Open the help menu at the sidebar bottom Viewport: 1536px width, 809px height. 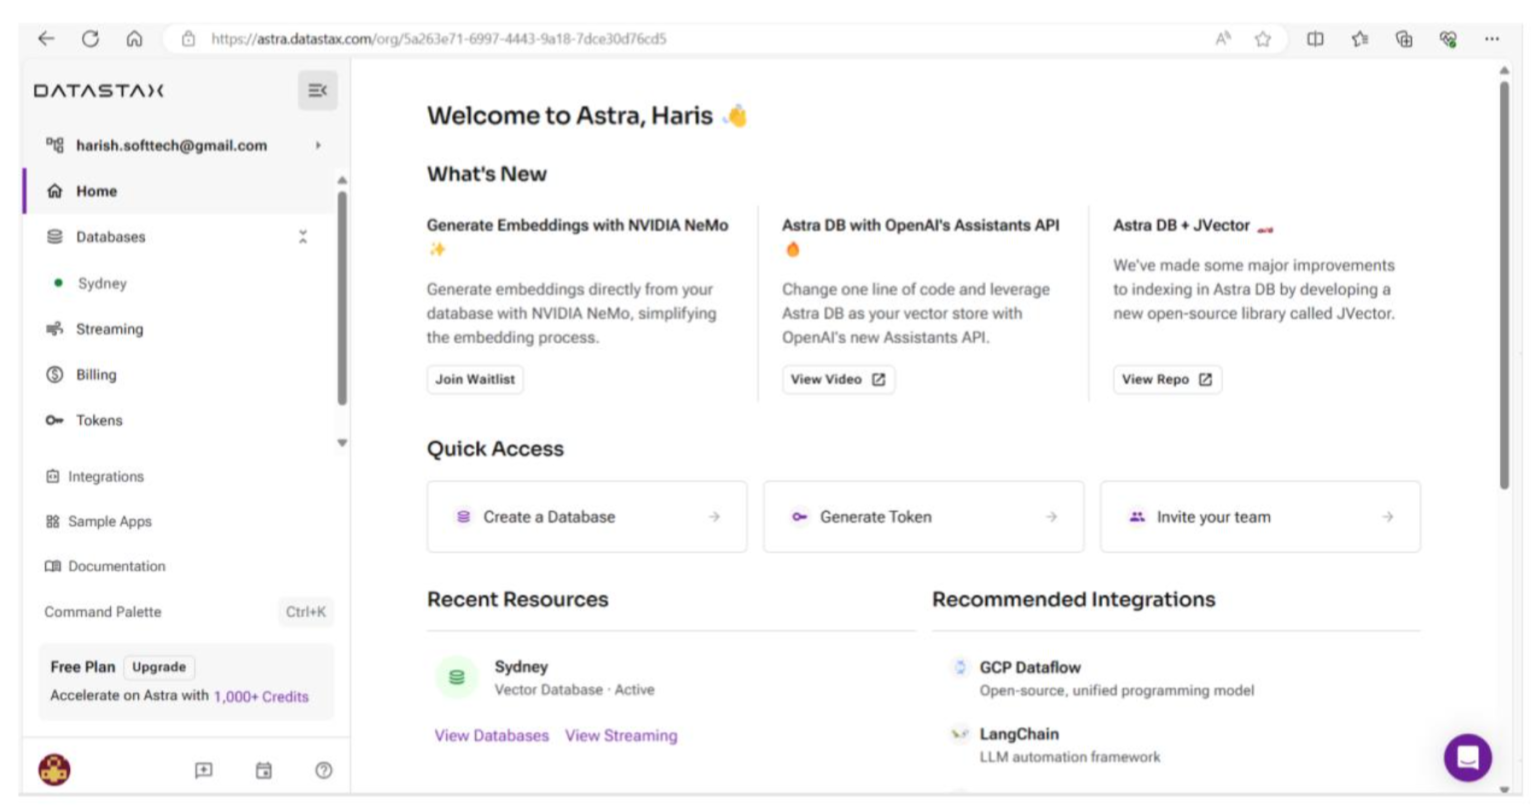coord(323,770)
